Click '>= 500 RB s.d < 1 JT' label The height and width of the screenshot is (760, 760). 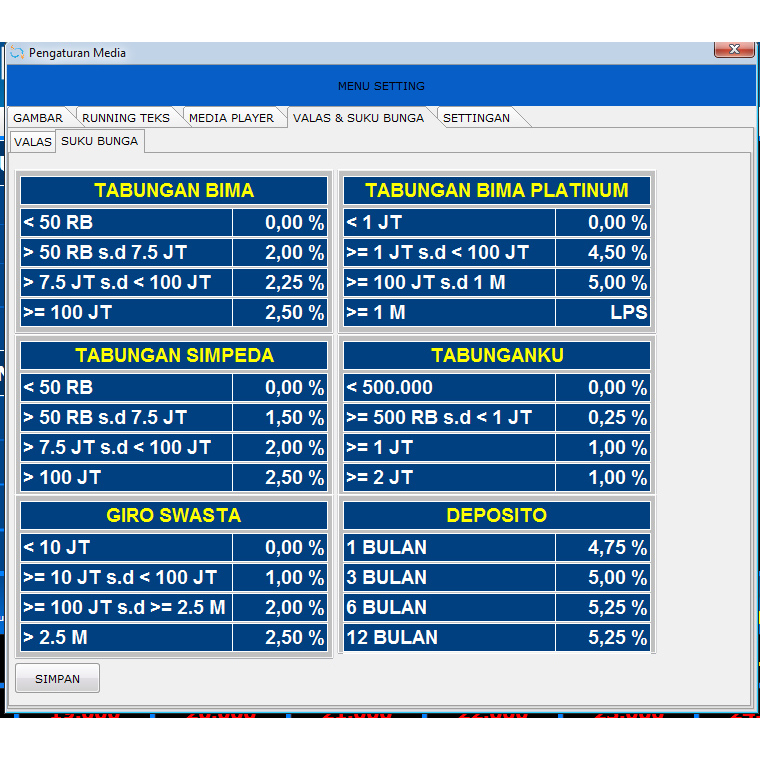[449, 417]
